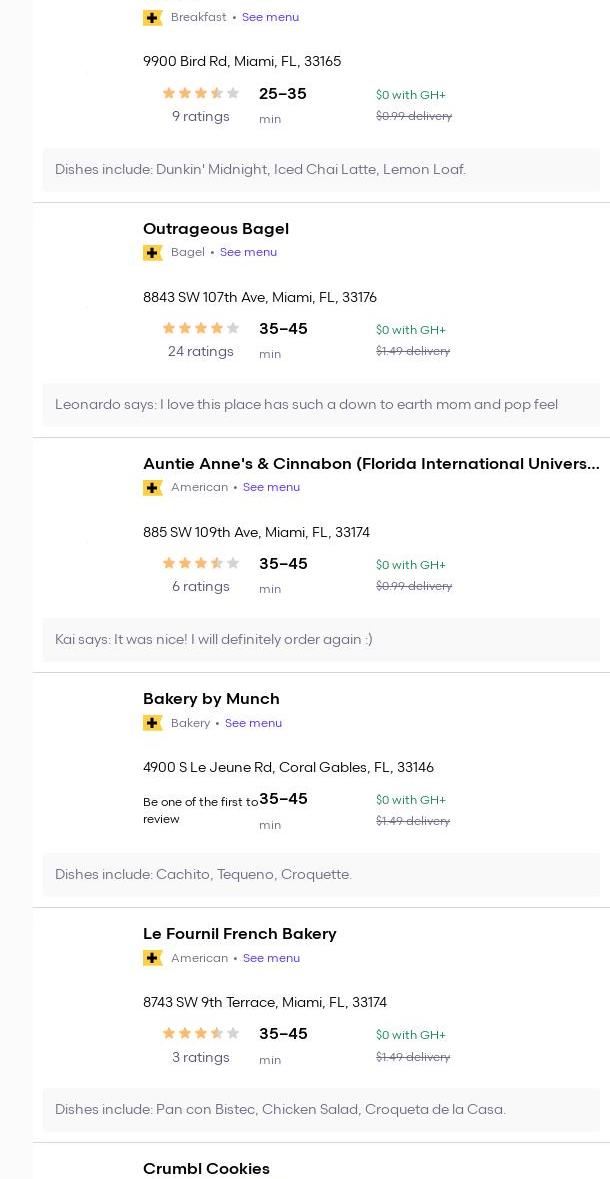Open See menu link next to Breakfast

click(x=270, y=17)
